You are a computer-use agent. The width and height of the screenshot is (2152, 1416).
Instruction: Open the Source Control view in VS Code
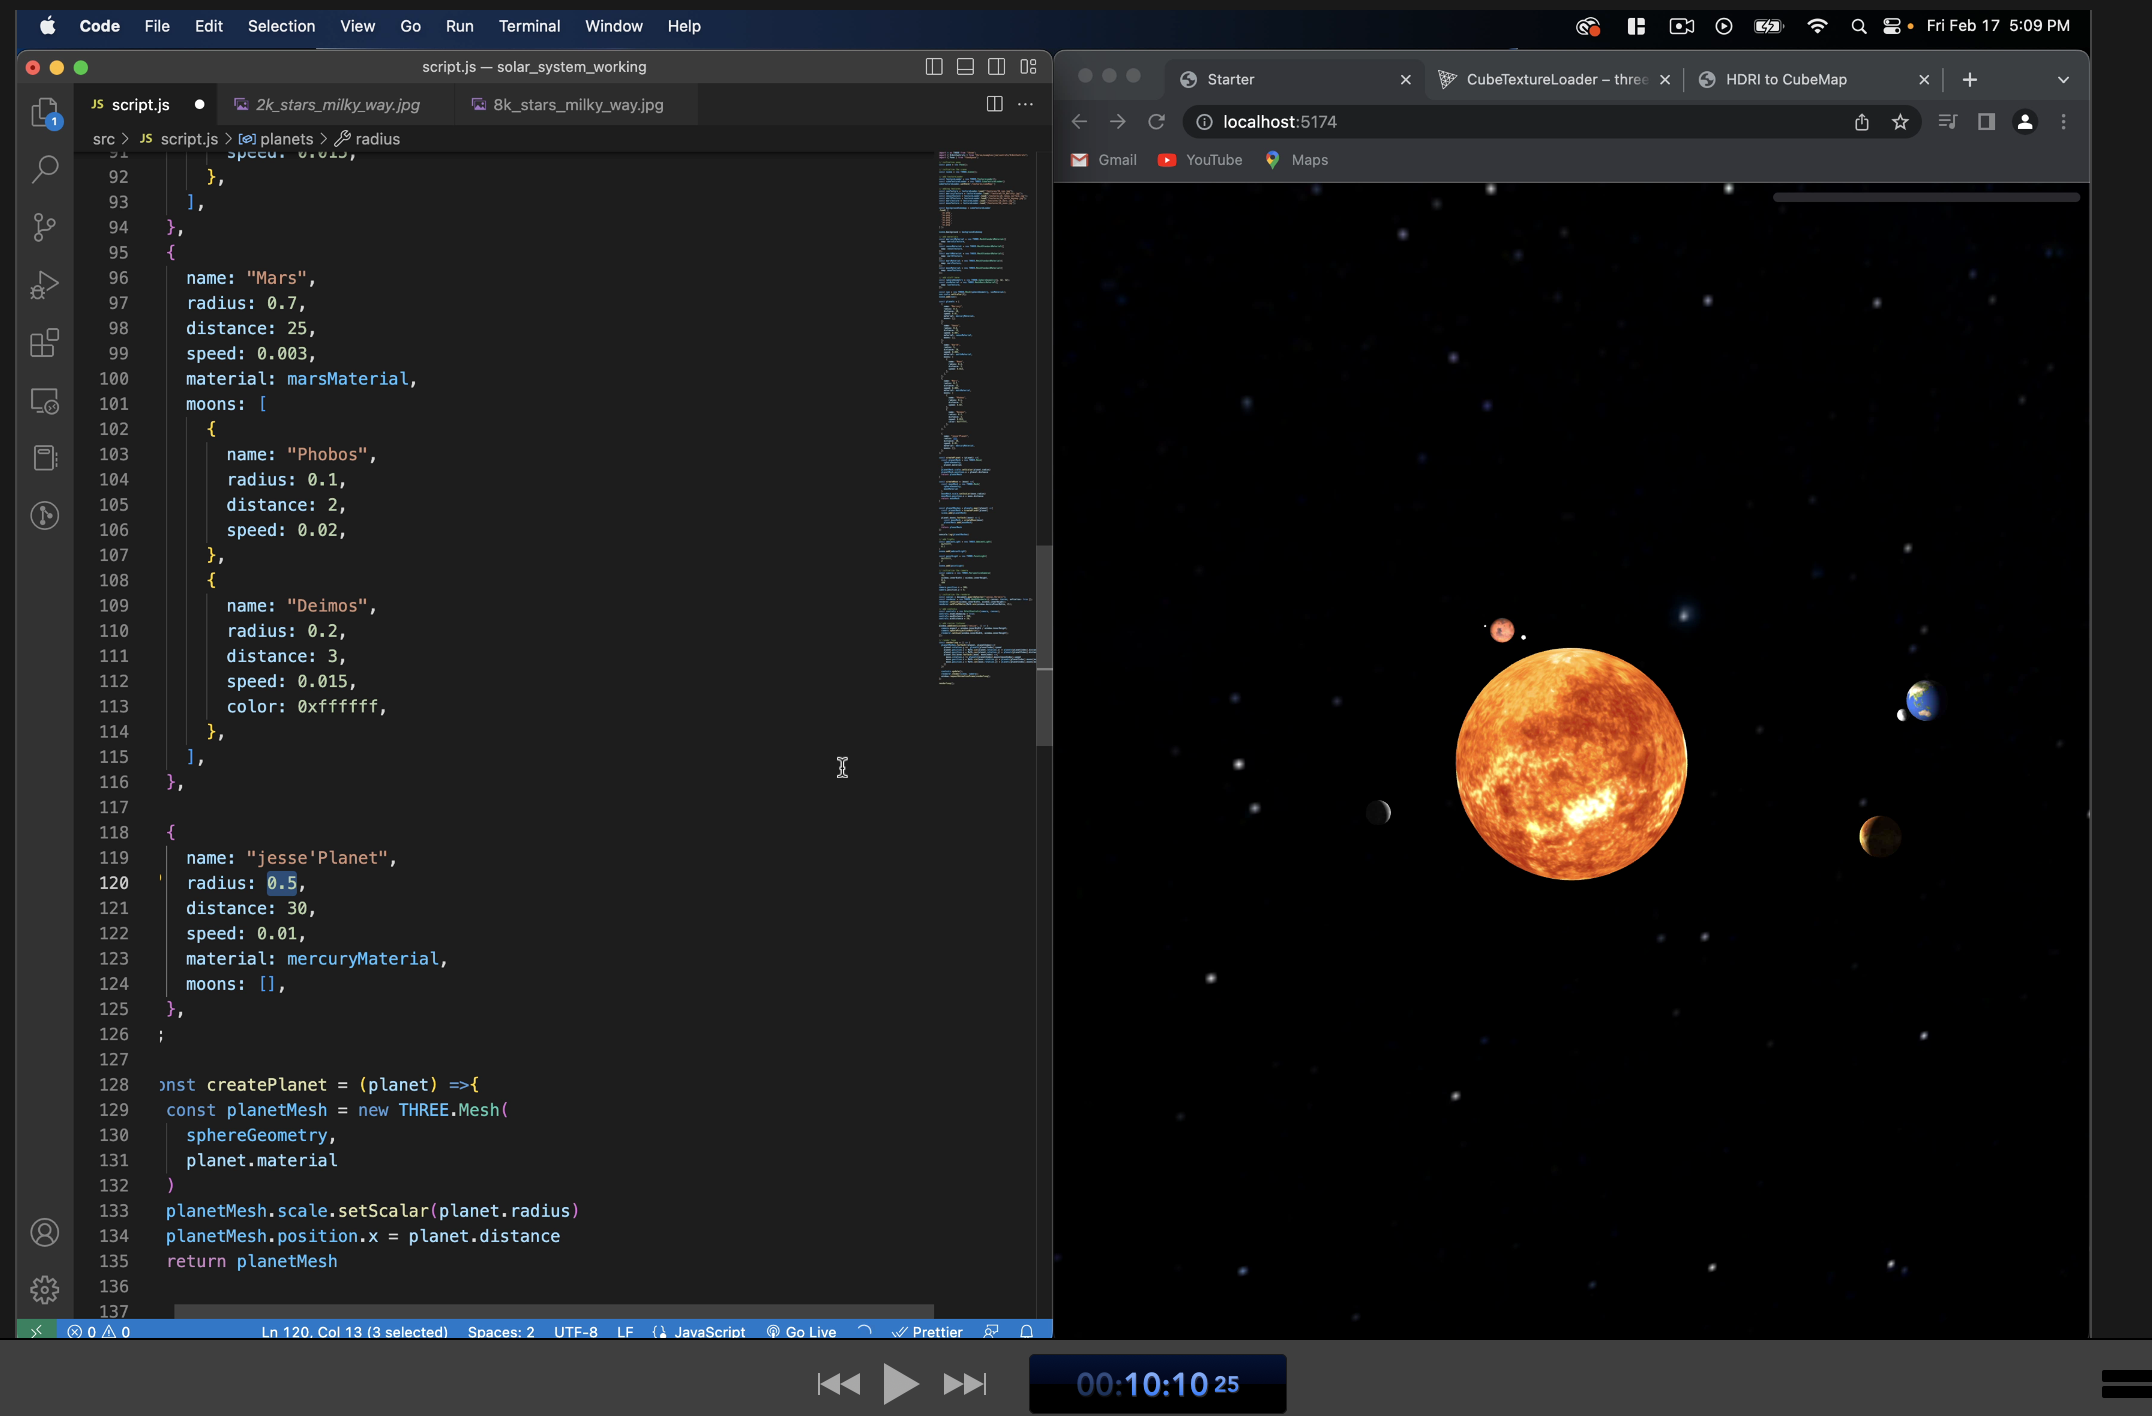pos(46,227)
